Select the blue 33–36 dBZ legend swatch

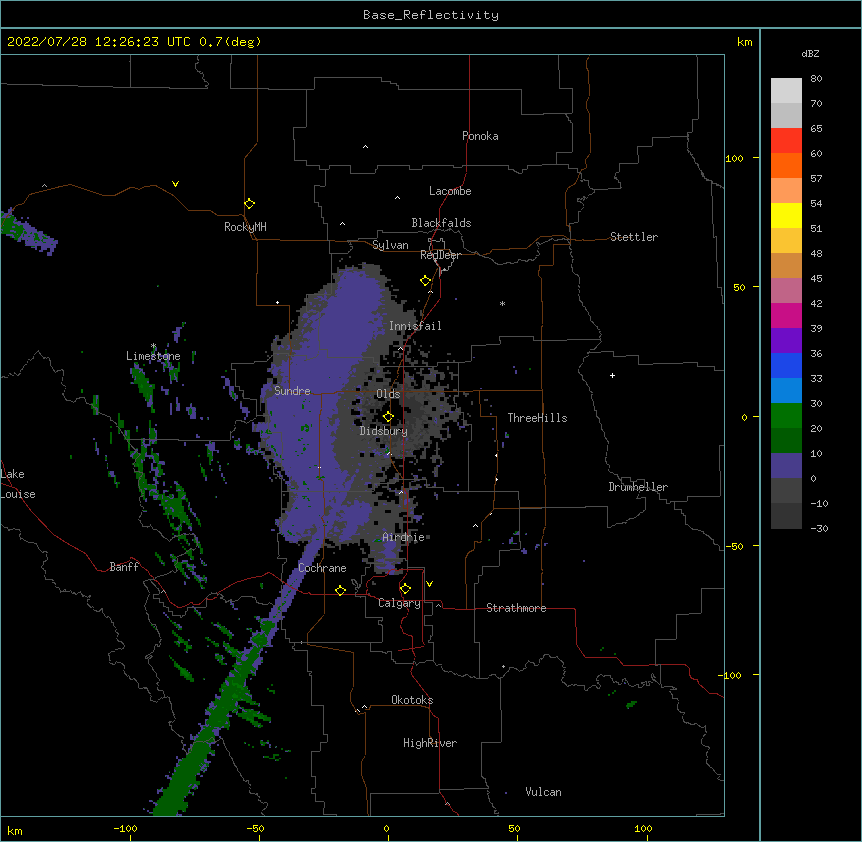coord(786,365)
